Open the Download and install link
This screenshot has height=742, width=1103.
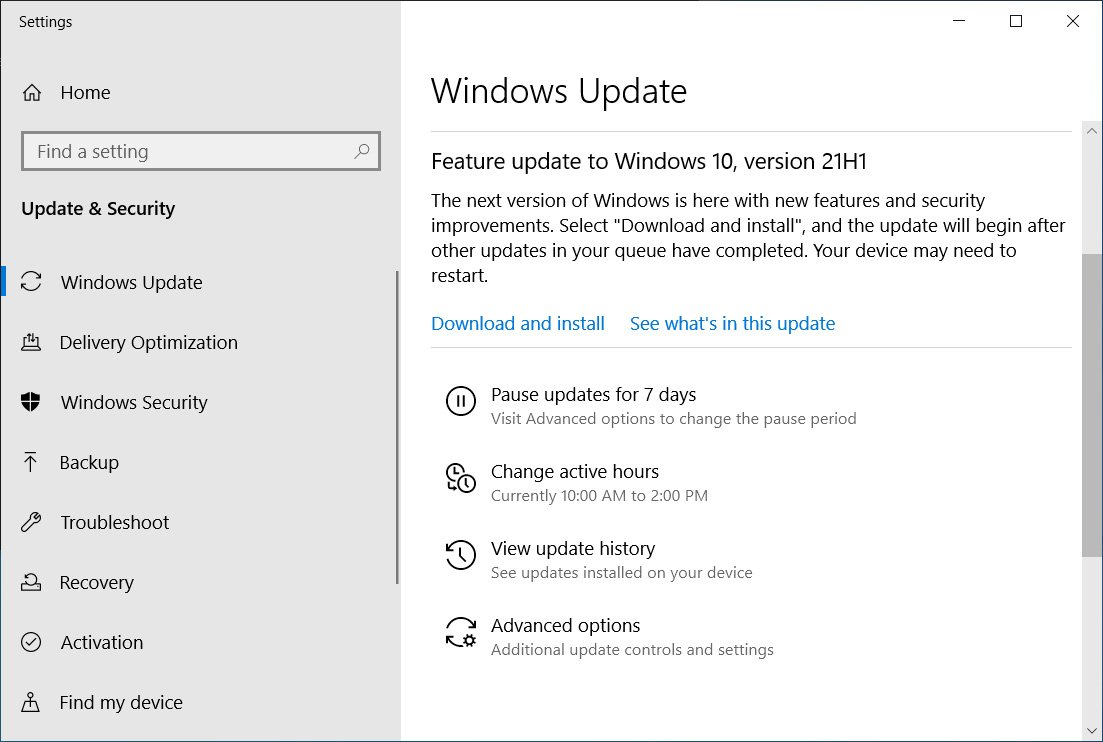click(x=517, y=323)
